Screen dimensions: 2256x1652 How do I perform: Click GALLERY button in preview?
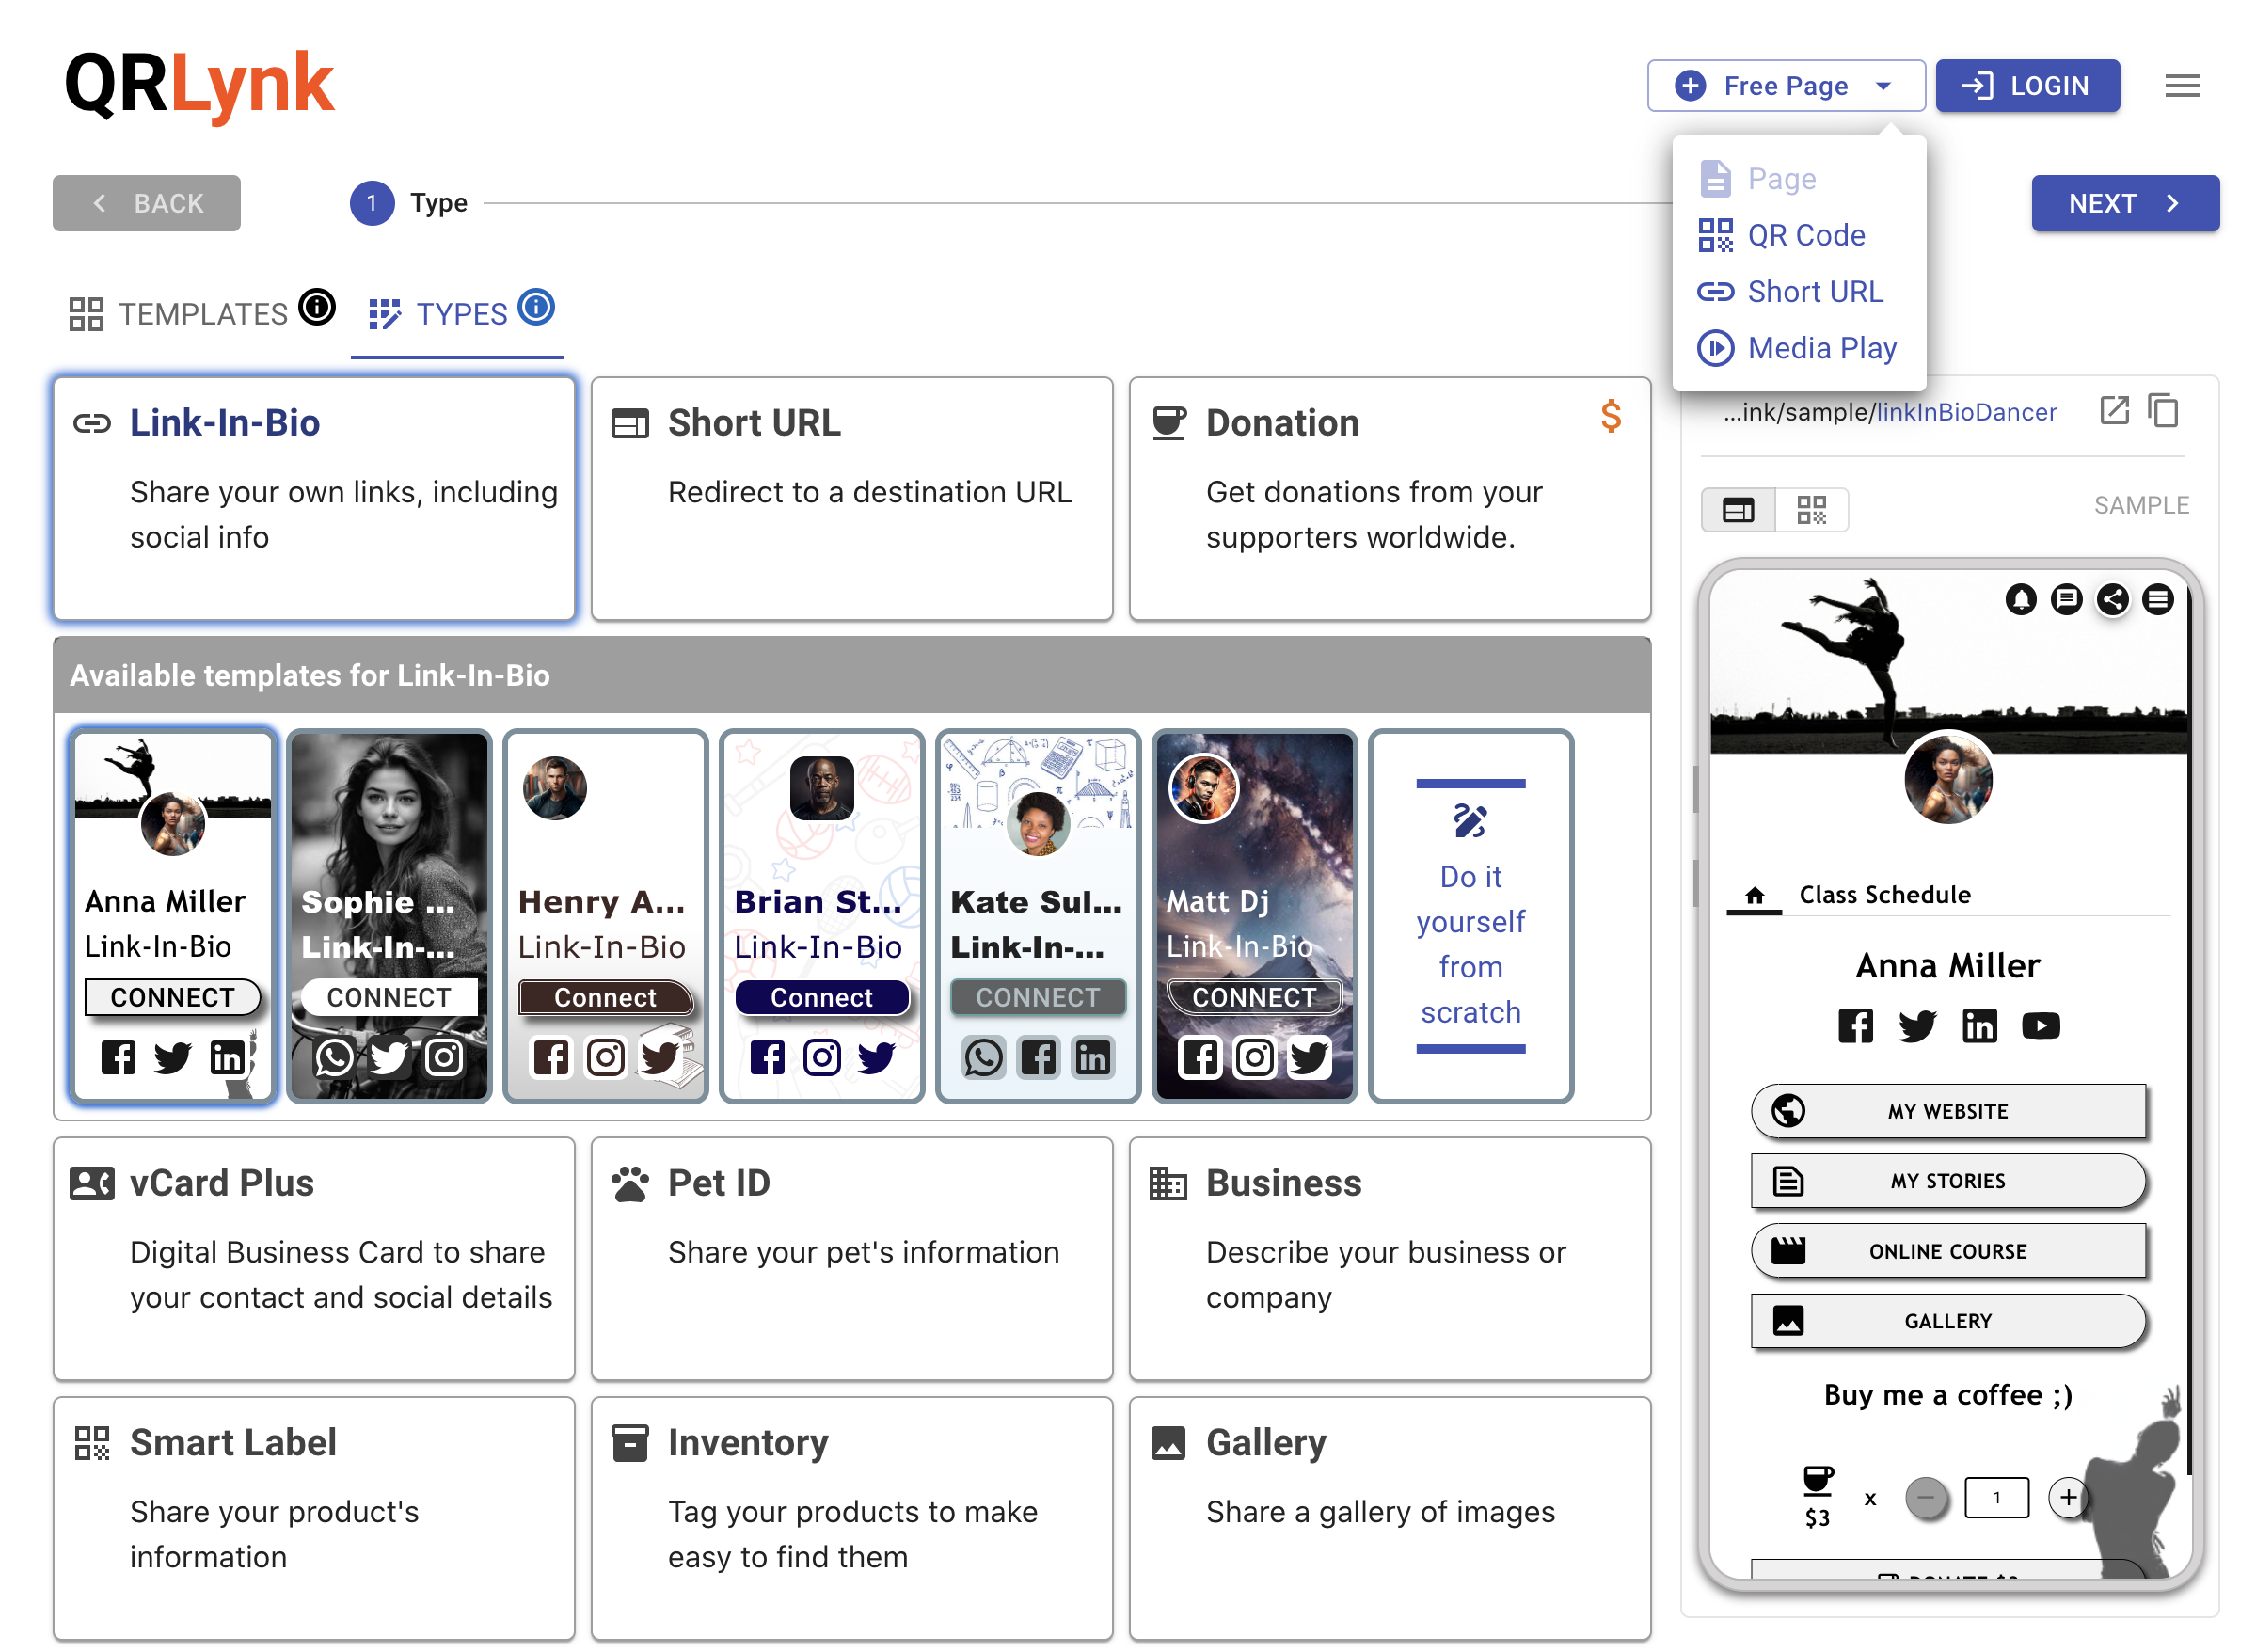1947,1321
